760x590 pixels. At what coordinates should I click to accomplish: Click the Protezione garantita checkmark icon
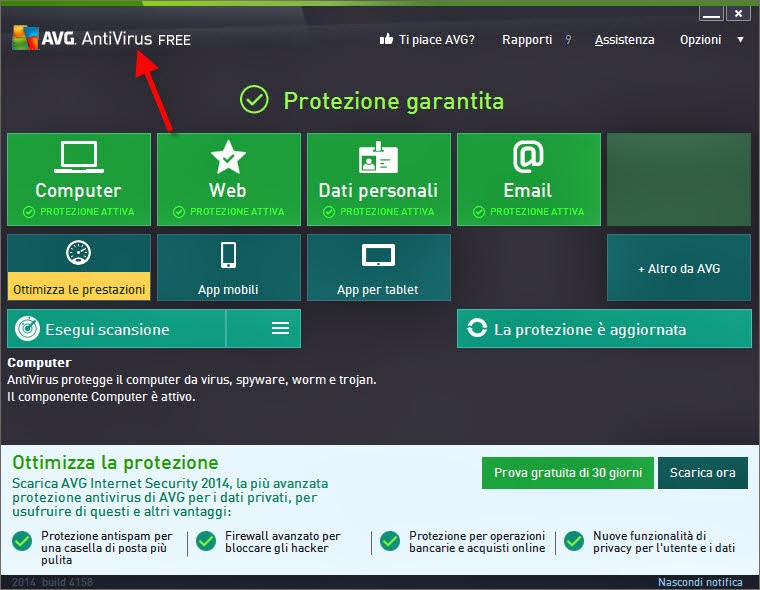point(254,99)
